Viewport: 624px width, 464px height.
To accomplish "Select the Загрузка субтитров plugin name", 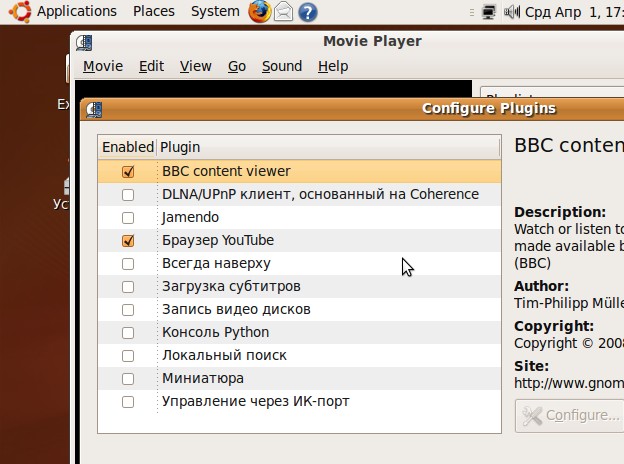I will pos(231,287).
